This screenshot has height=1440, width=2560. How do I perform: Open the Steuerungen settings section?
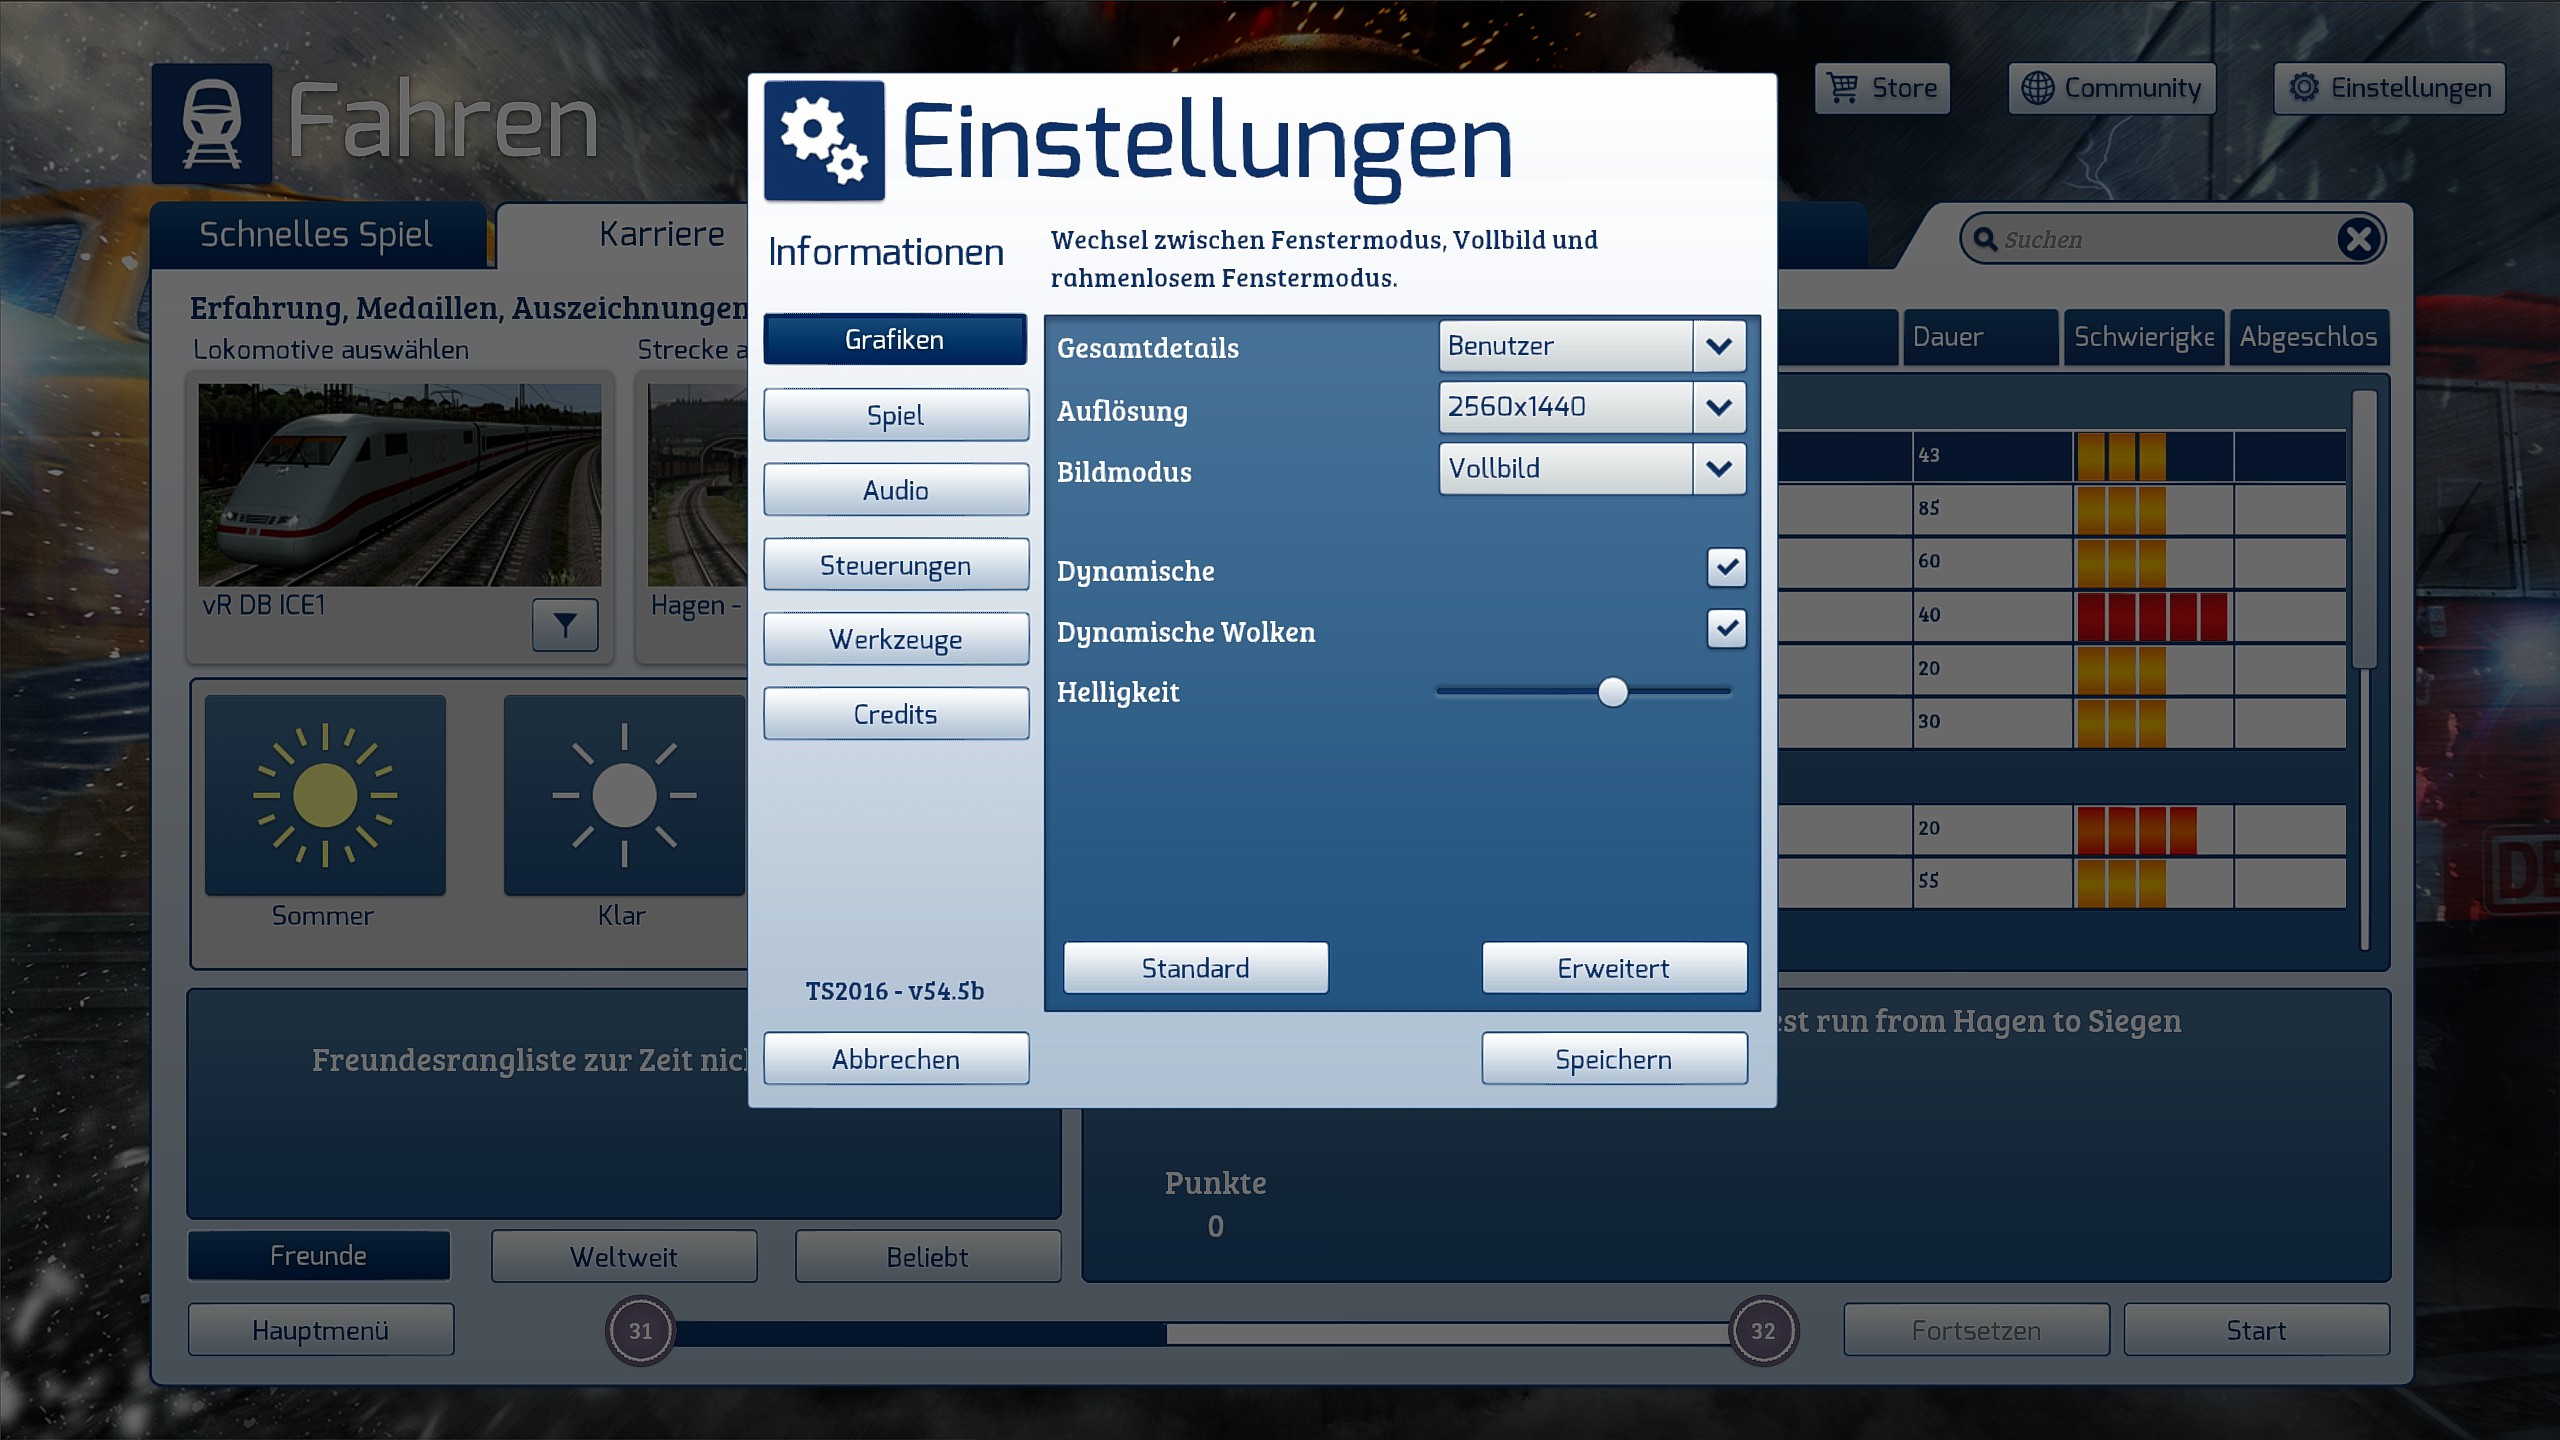pos(896,565)
